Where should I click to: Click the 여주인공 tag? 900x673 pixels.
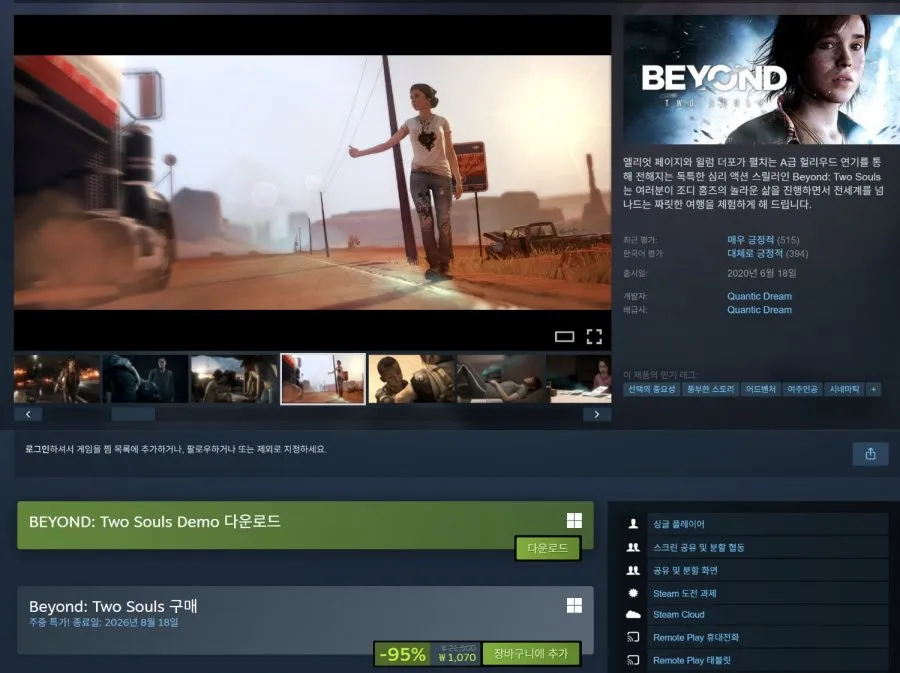(x=802, y=390)
